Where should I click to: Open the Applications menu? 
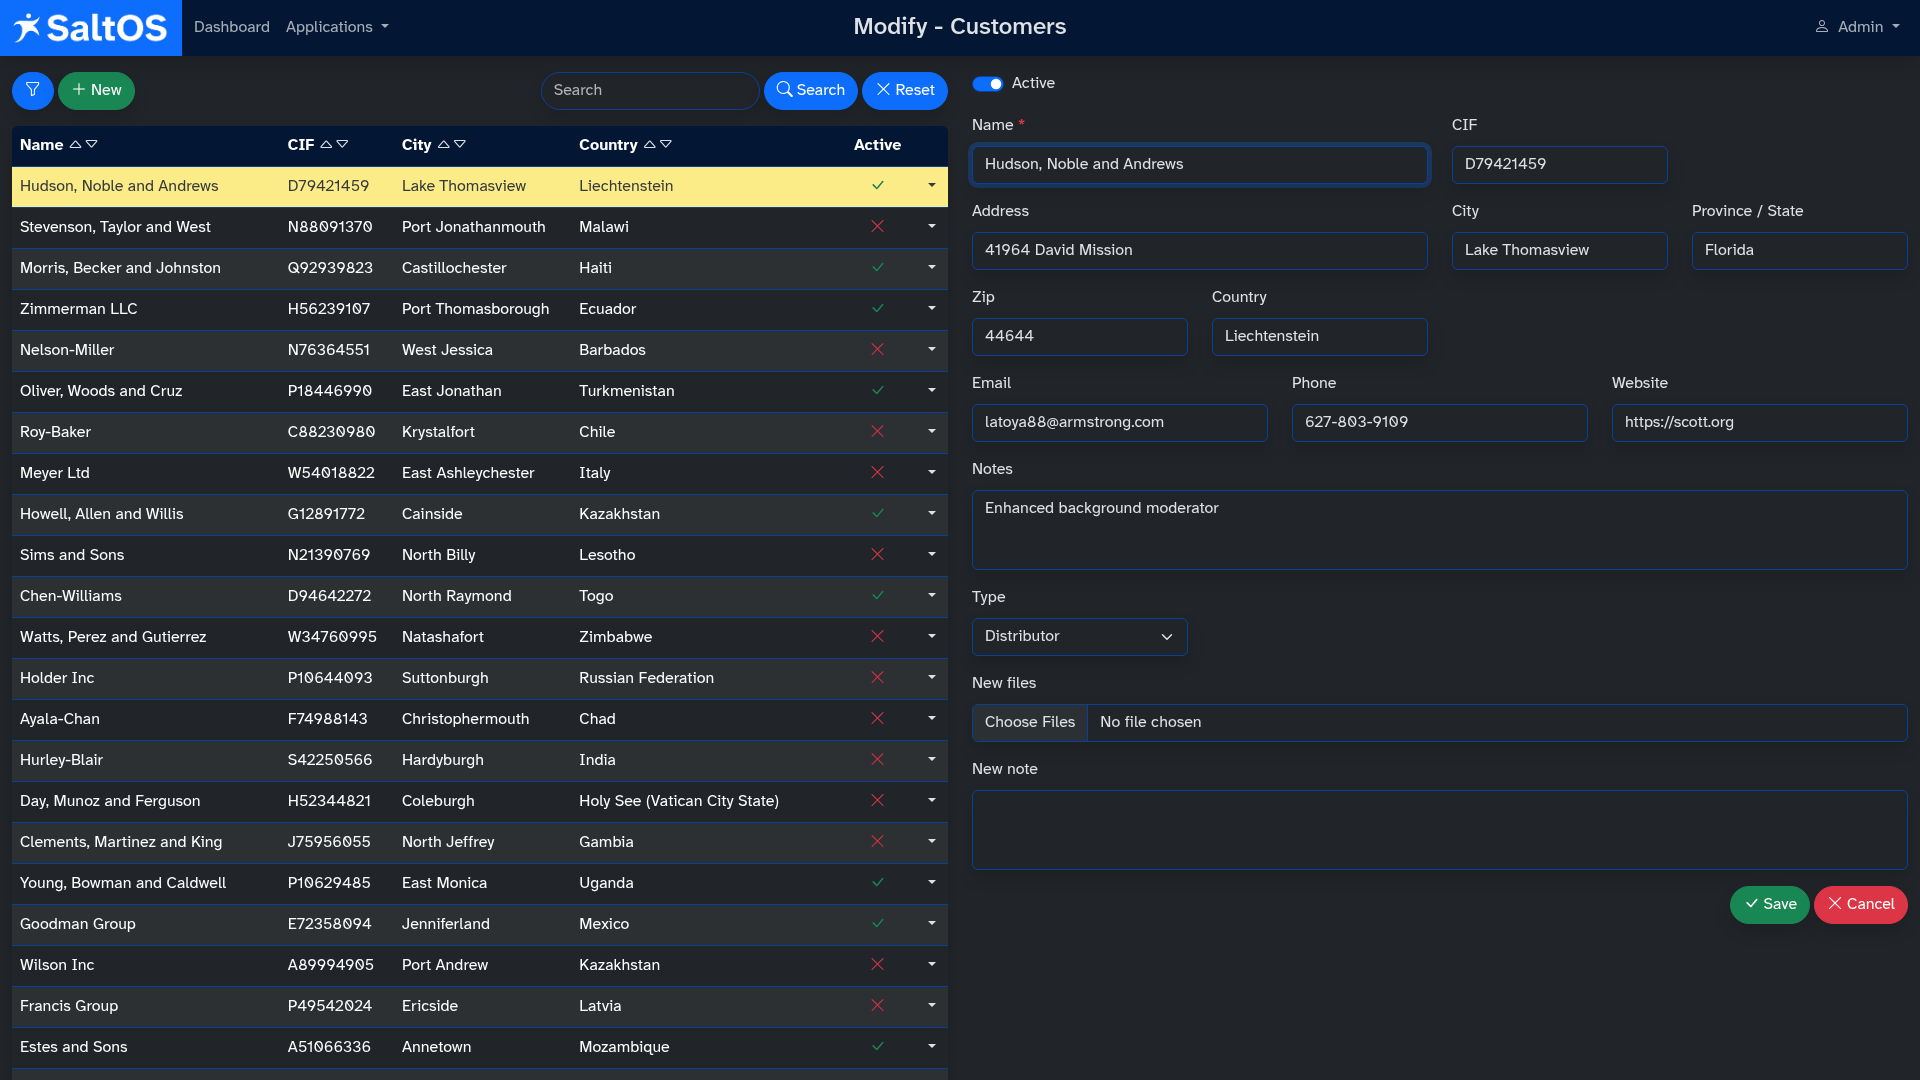point(337,27)
